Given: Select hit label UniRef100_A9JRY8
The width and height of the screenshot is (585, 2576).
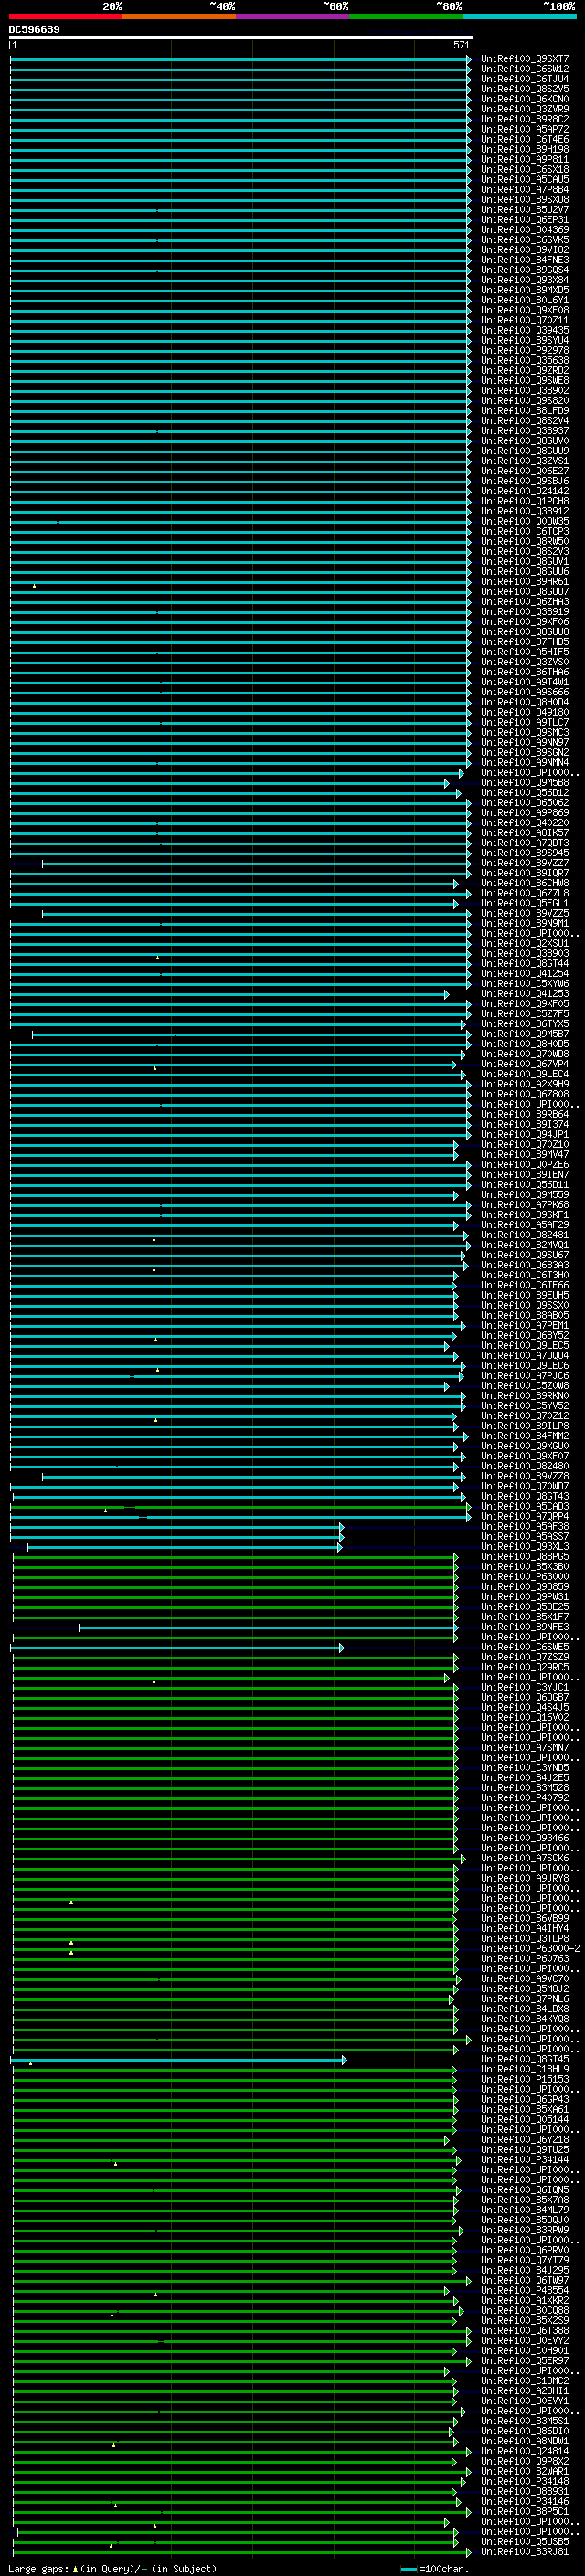Looking at the screenshot, I should click(525, 1879).
